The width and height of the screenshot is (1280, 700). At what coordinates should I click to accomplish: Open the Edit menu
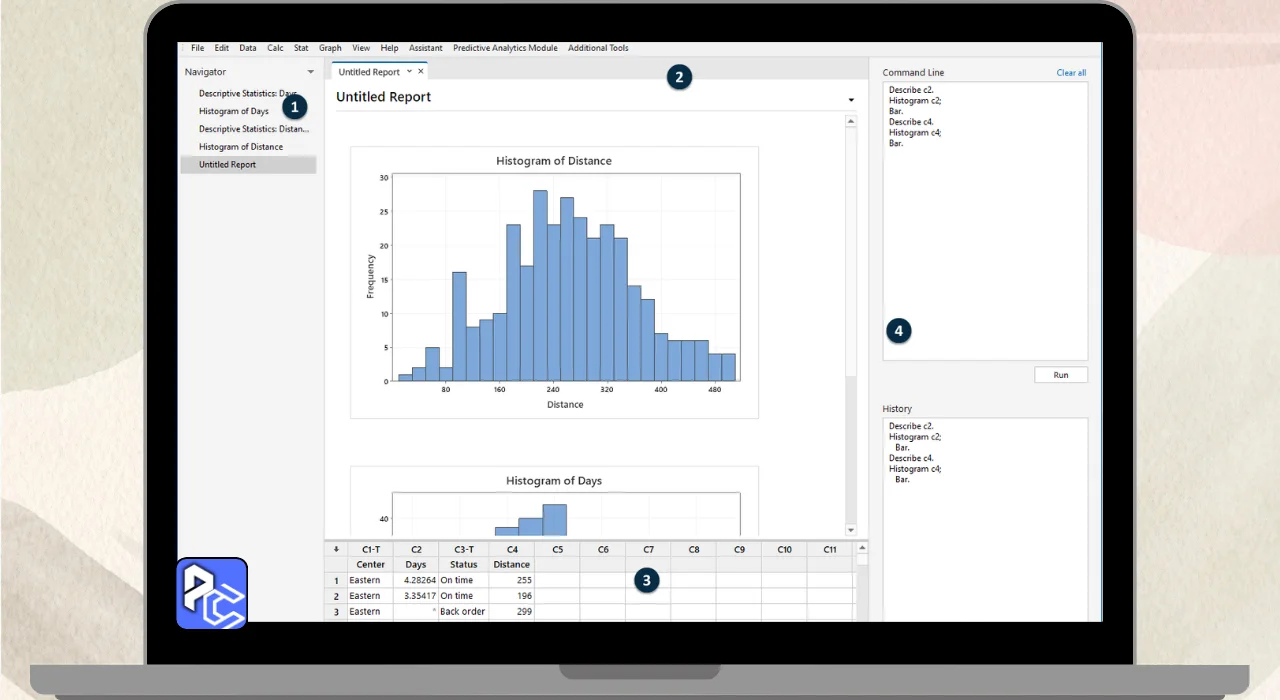pyautogui.click(x=222, y=48)
